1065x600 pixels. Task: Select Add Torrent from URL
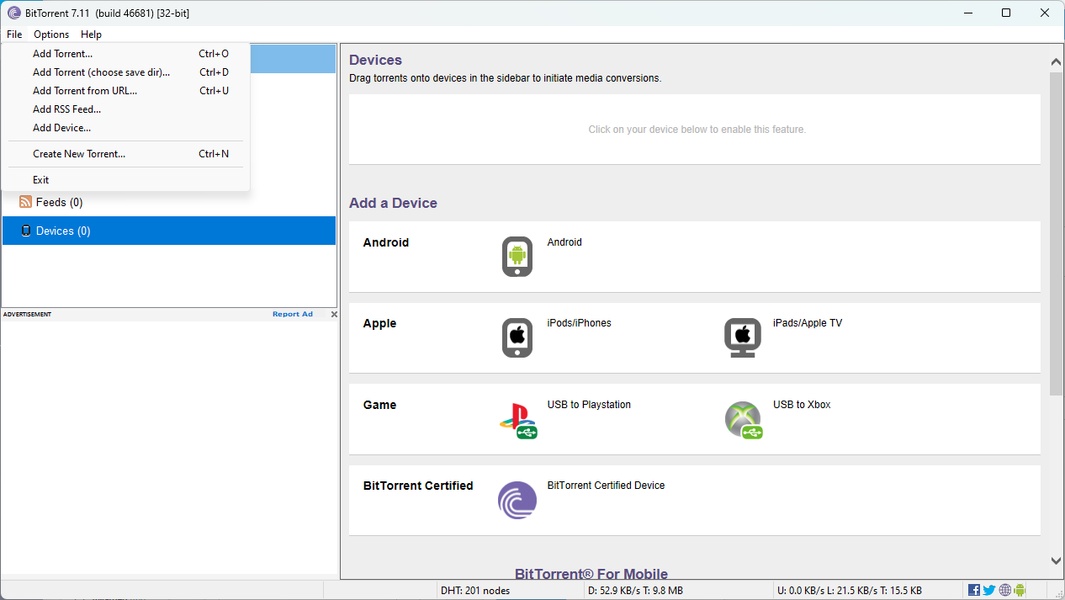83,90
